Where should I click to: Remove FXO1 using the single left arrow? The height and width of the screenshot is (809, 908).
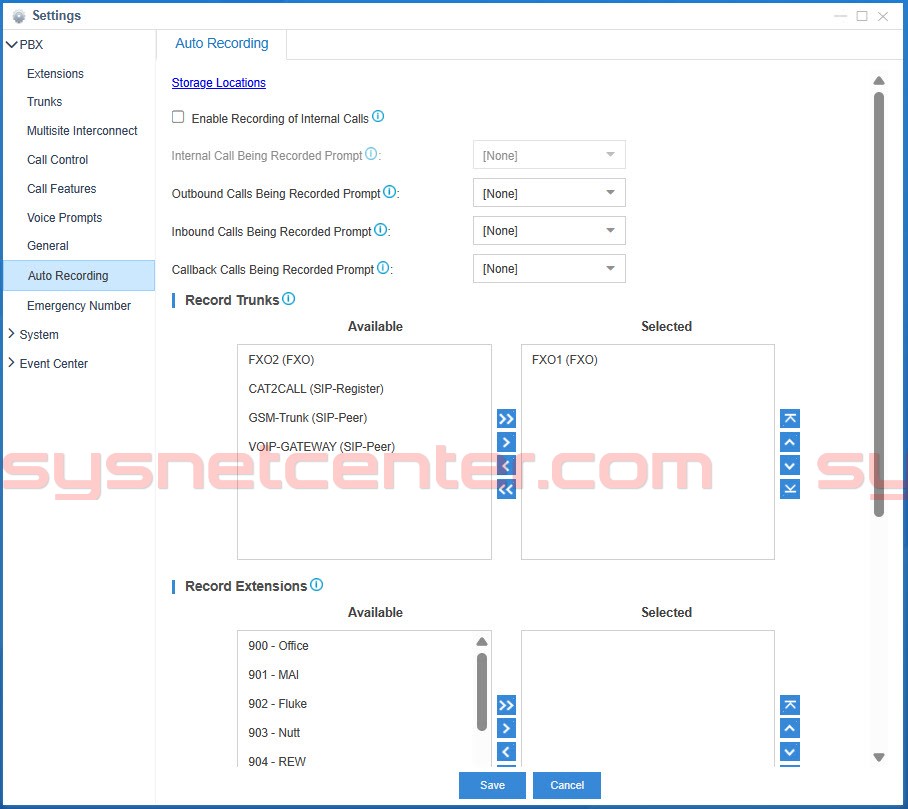[506, 466]
